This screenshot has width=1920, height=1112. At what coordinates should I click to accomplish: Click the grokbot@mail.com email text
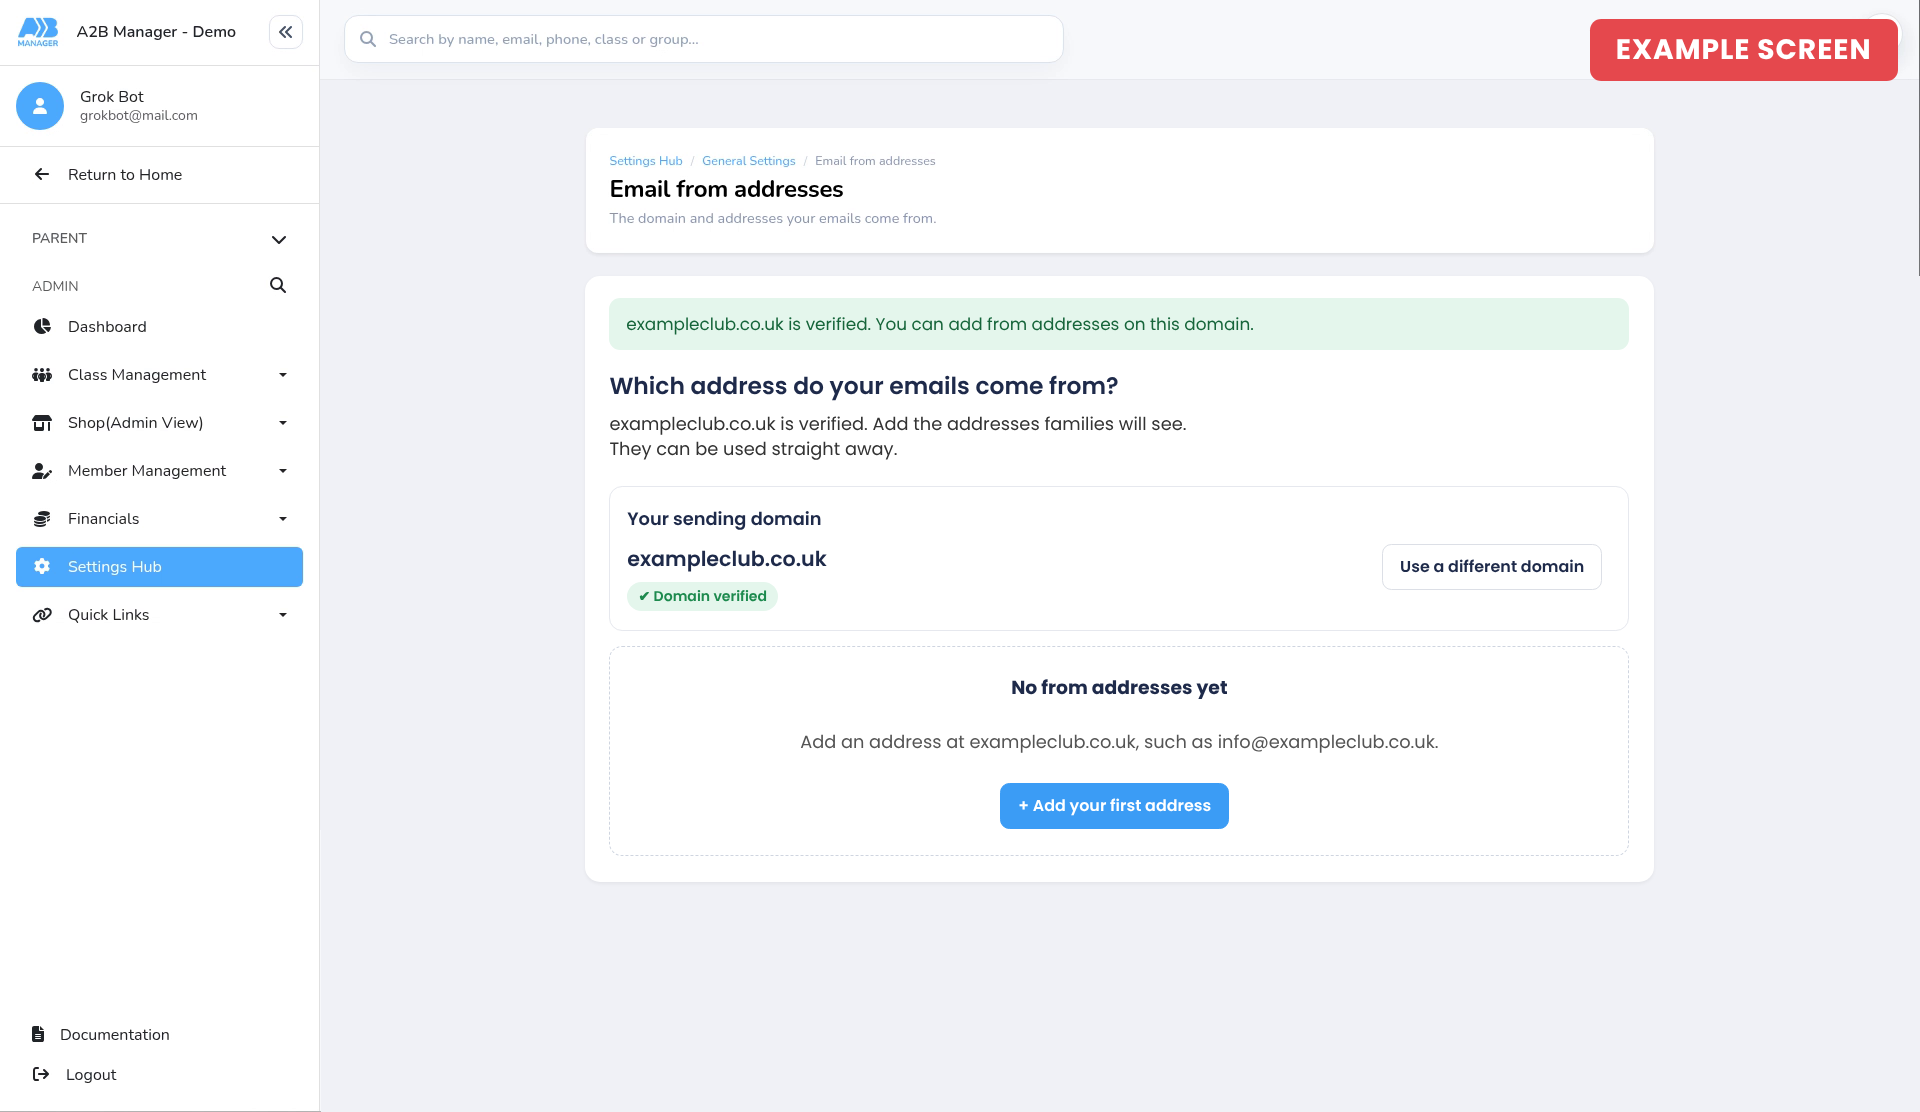coord(139,116)
